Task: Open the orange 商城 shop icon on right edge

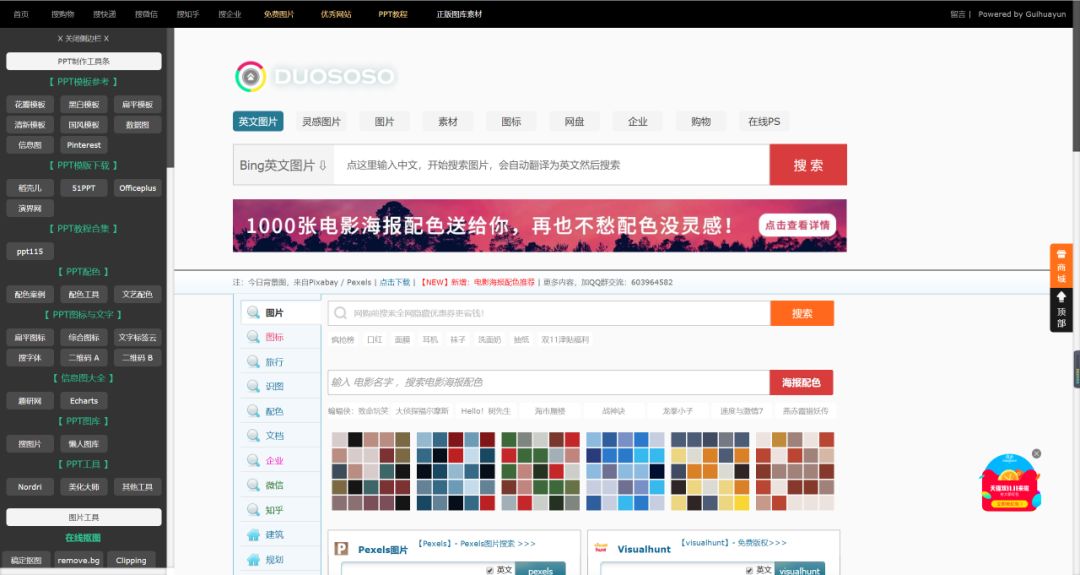Action: [1061, 265]
